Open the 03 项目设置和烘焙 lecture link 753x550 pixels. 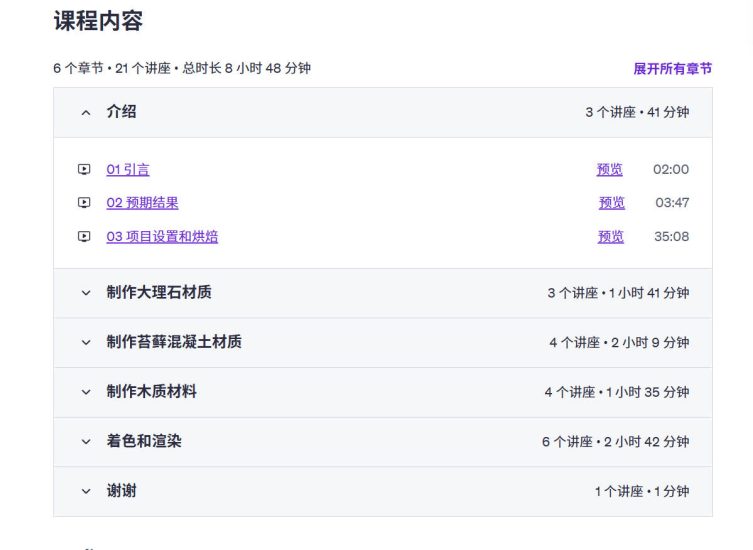(162, 236)
